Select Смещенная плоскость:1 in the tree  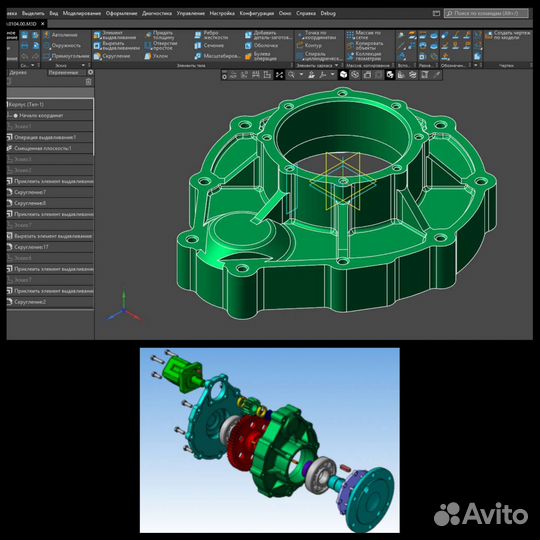coord(50,148)
